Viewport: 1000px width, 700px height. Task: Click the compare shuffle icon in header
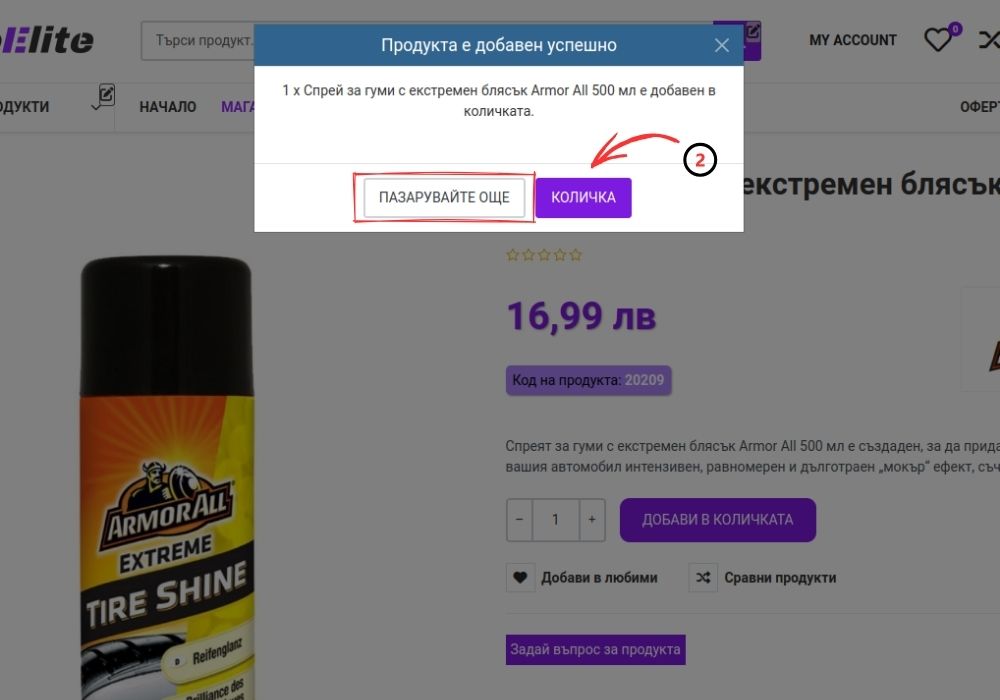coord(989,40)
